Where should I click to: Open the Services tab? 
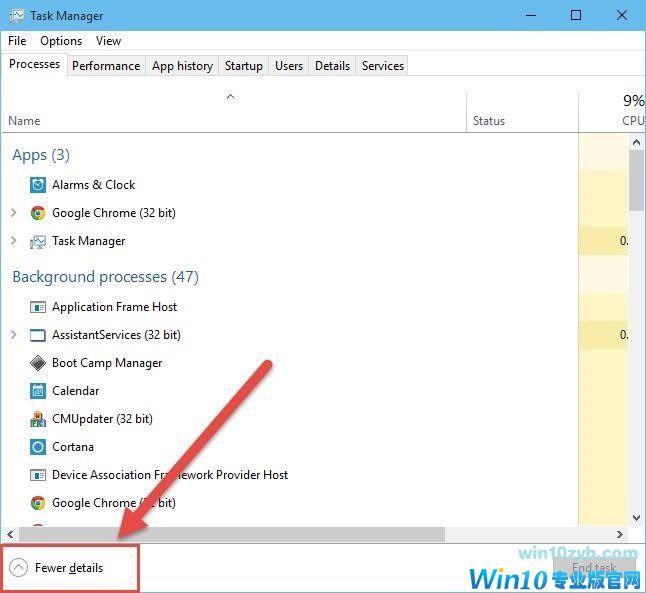pos(383,66)
